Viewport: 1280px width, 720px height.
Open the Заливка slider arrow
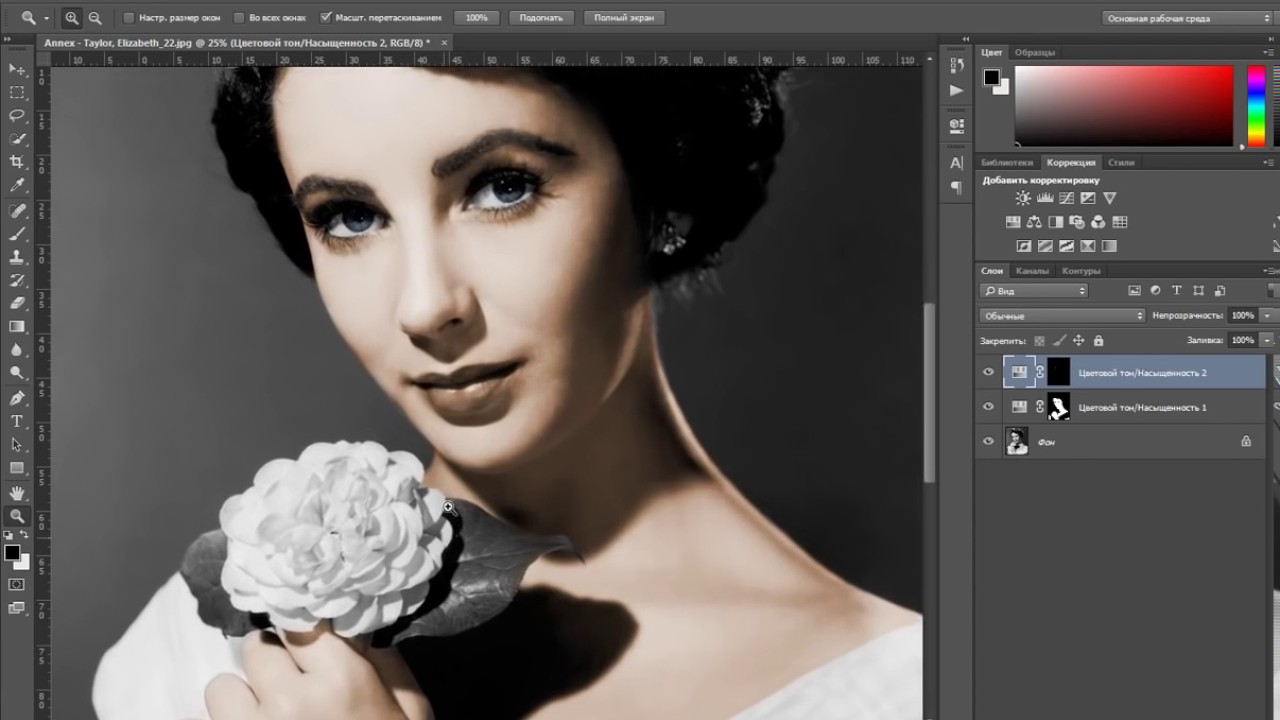click(1267, 341)
